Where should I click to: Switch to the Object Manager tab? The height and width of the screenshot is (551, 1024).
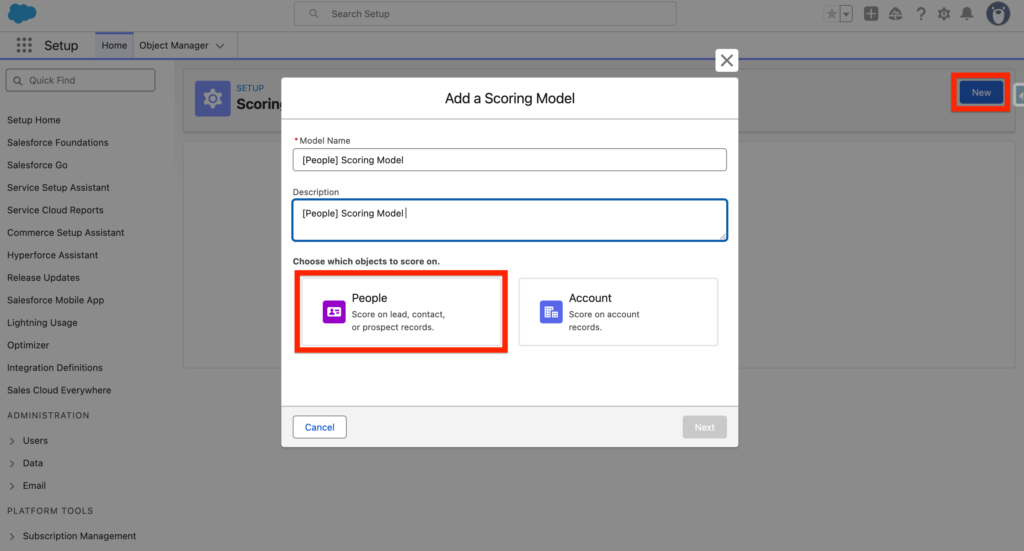point(174,46)
